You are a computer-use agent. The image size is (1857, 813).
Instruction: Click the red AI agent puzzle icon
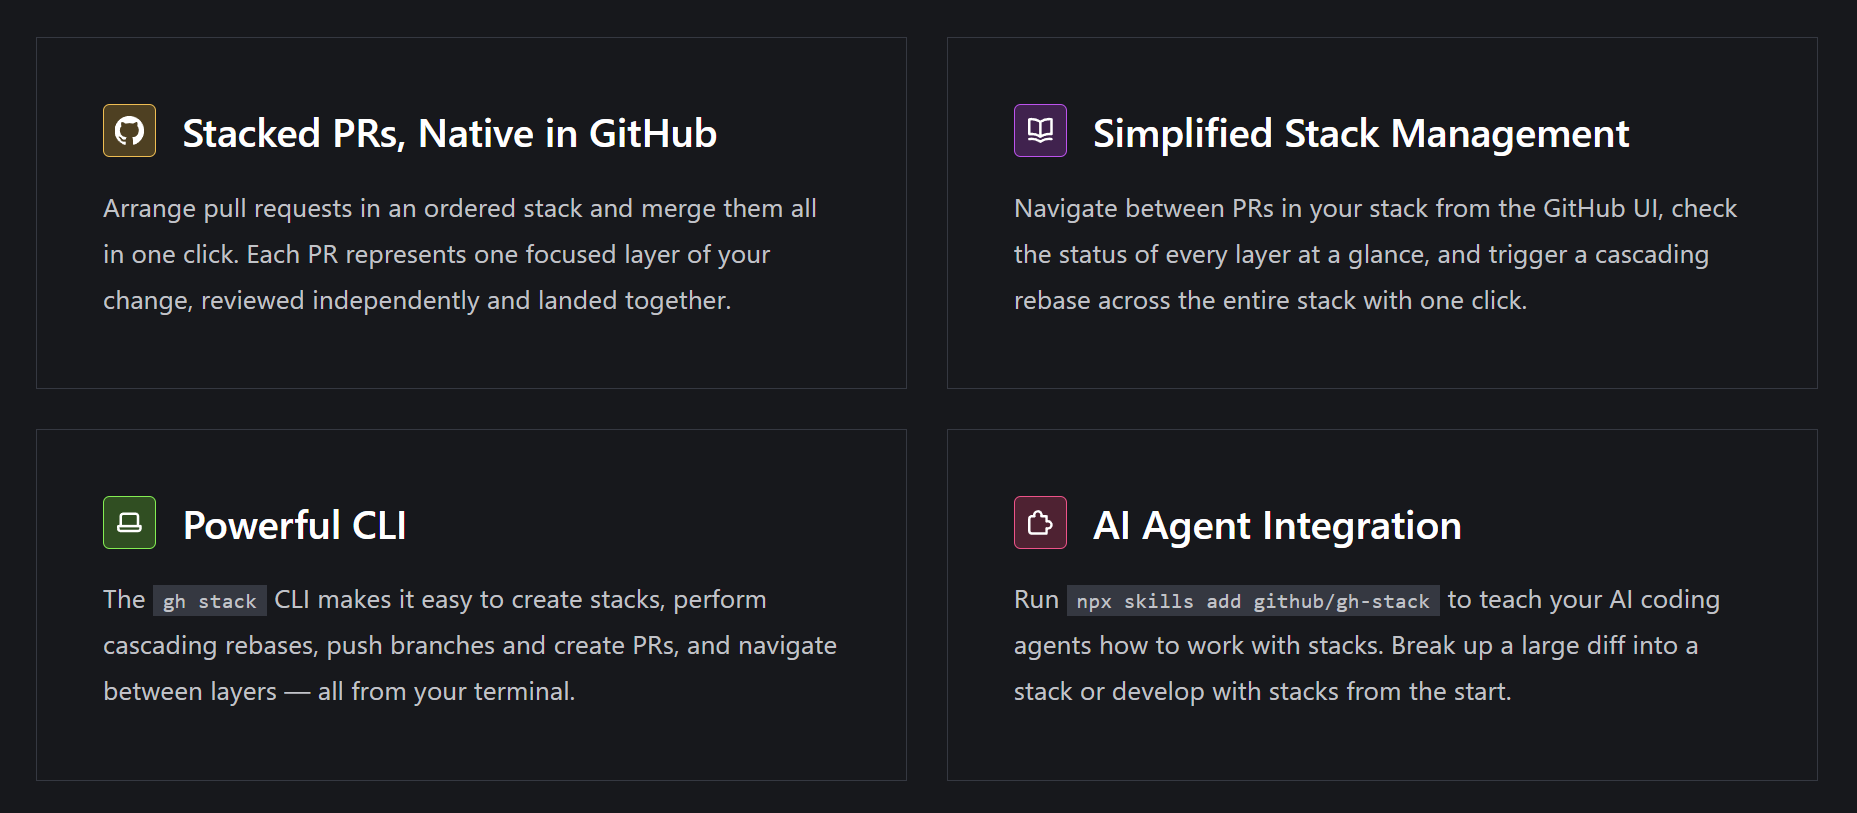[1040, 523]
